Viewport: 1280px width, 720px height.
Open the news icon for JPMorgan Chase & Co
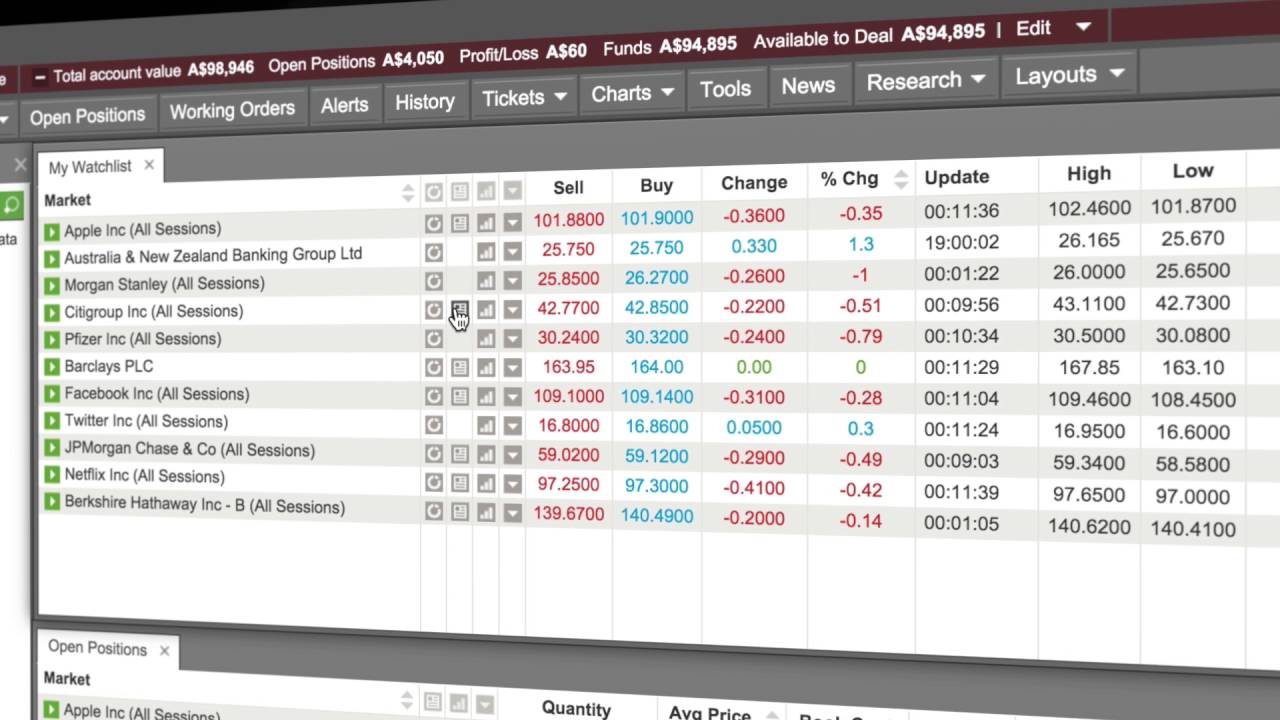[459, 454]
